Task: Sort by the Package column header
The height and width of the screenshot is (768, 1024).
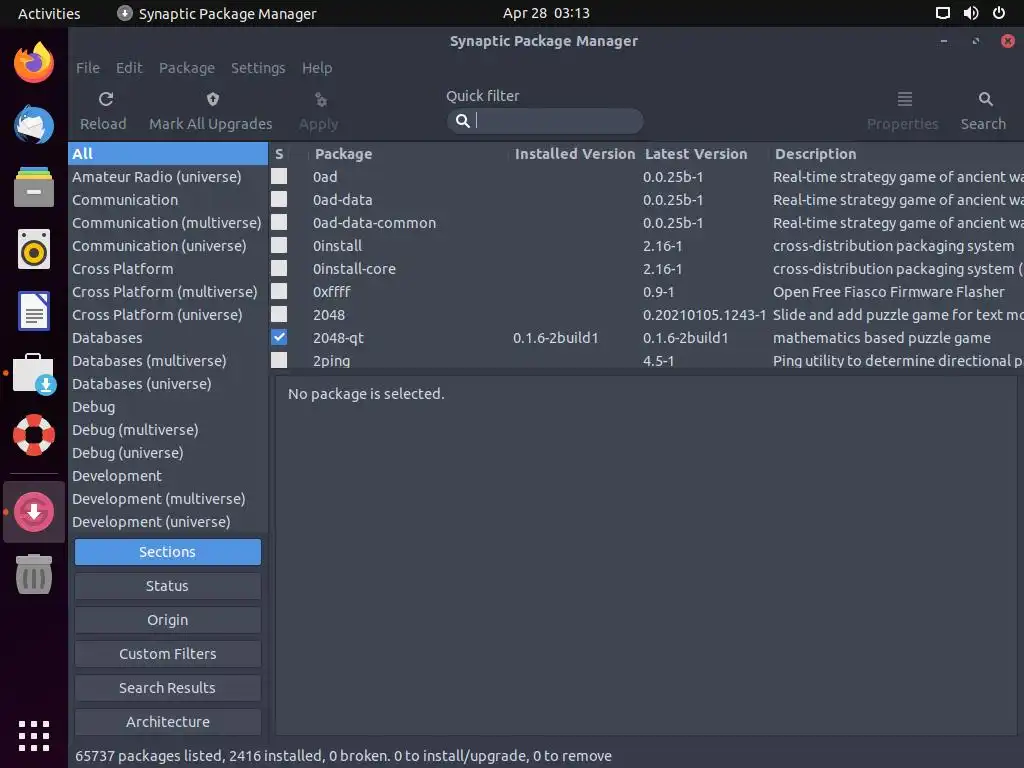Action: pos(408,154)
